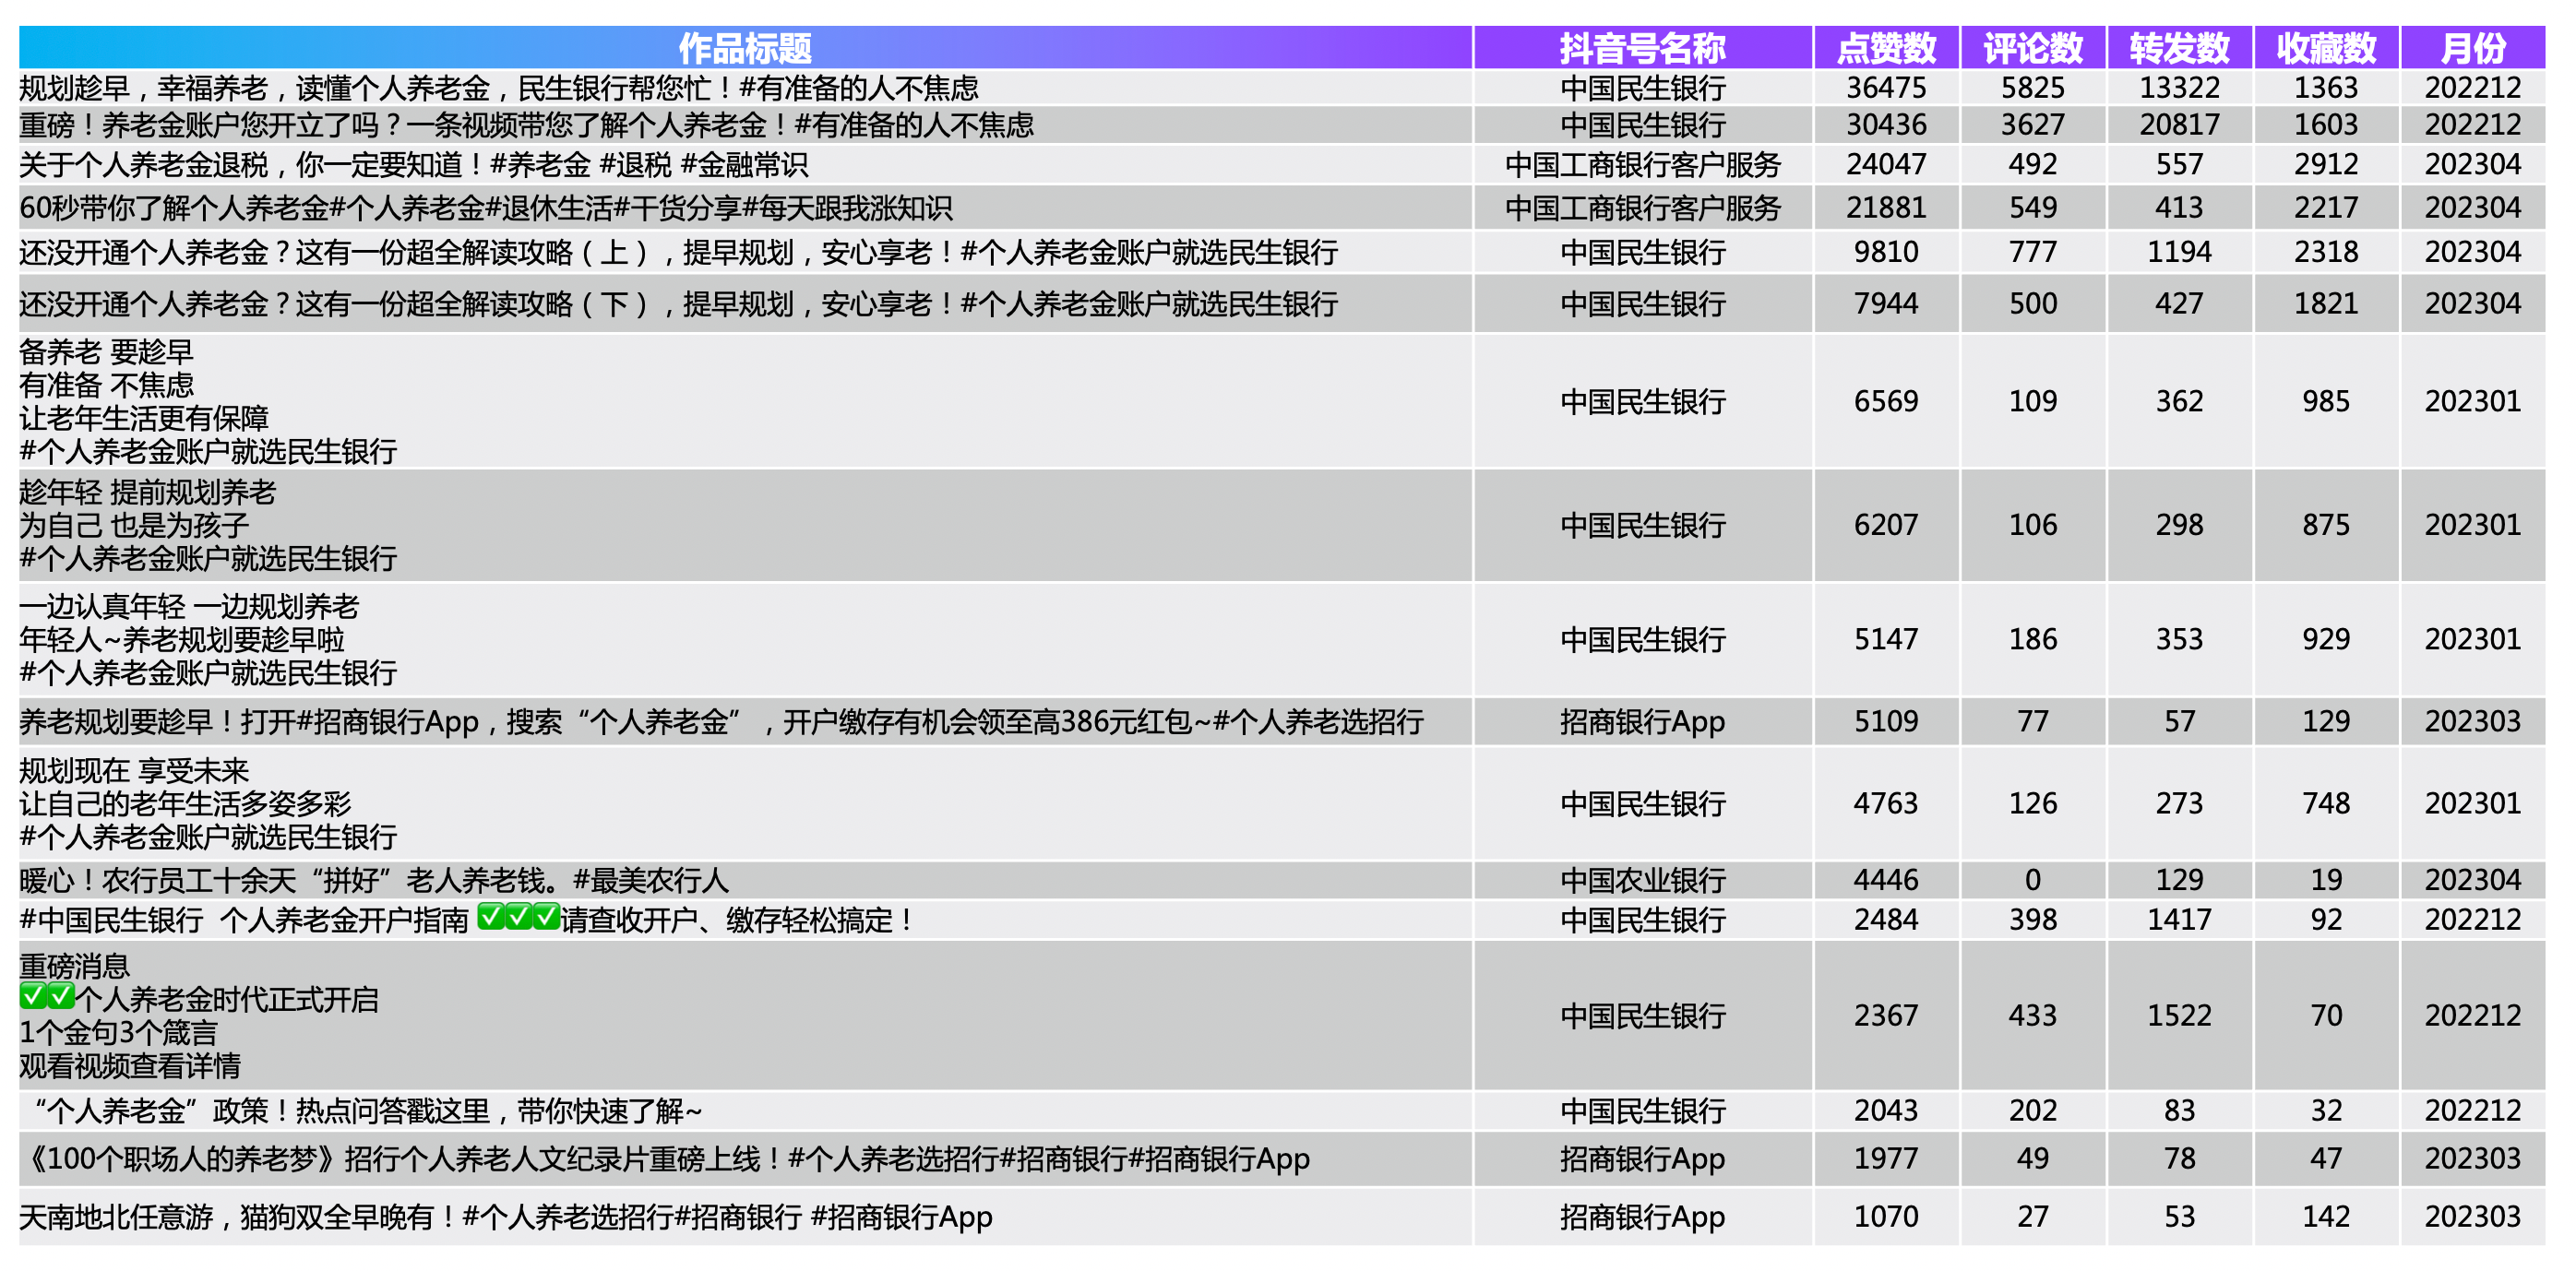Click likes value 1977
The height and width of the screenshot is (1271, 2576).
click(1886, 1158)
